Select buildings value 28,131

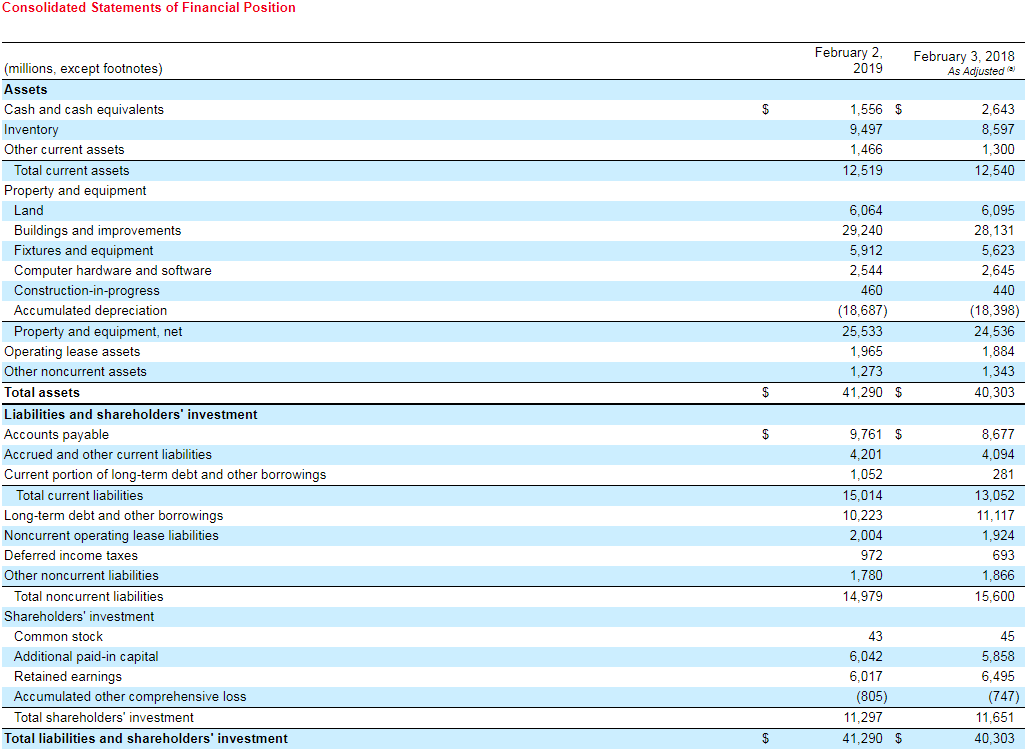995,231
